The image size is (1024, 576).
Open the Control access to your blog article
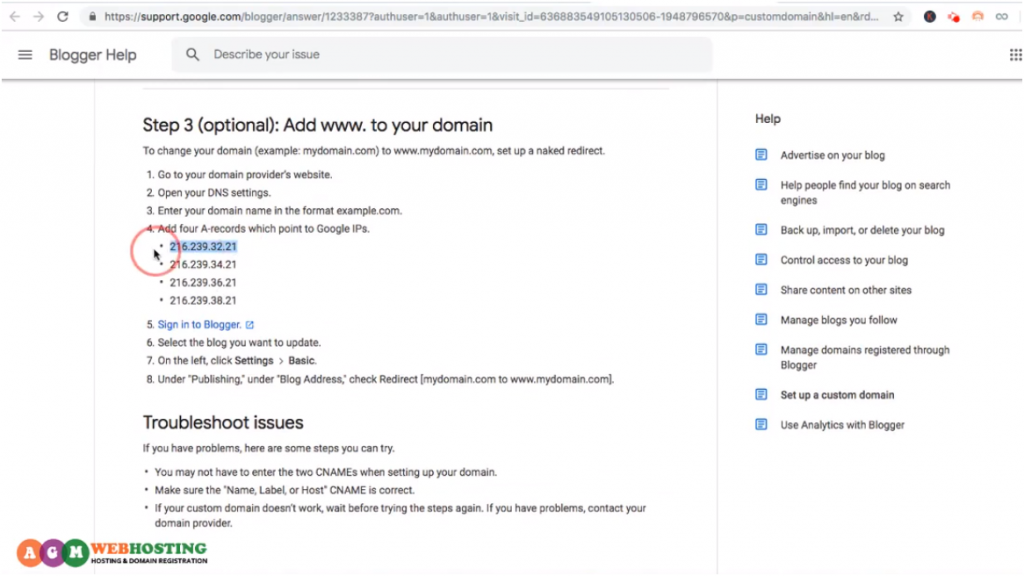pos(844,261)
